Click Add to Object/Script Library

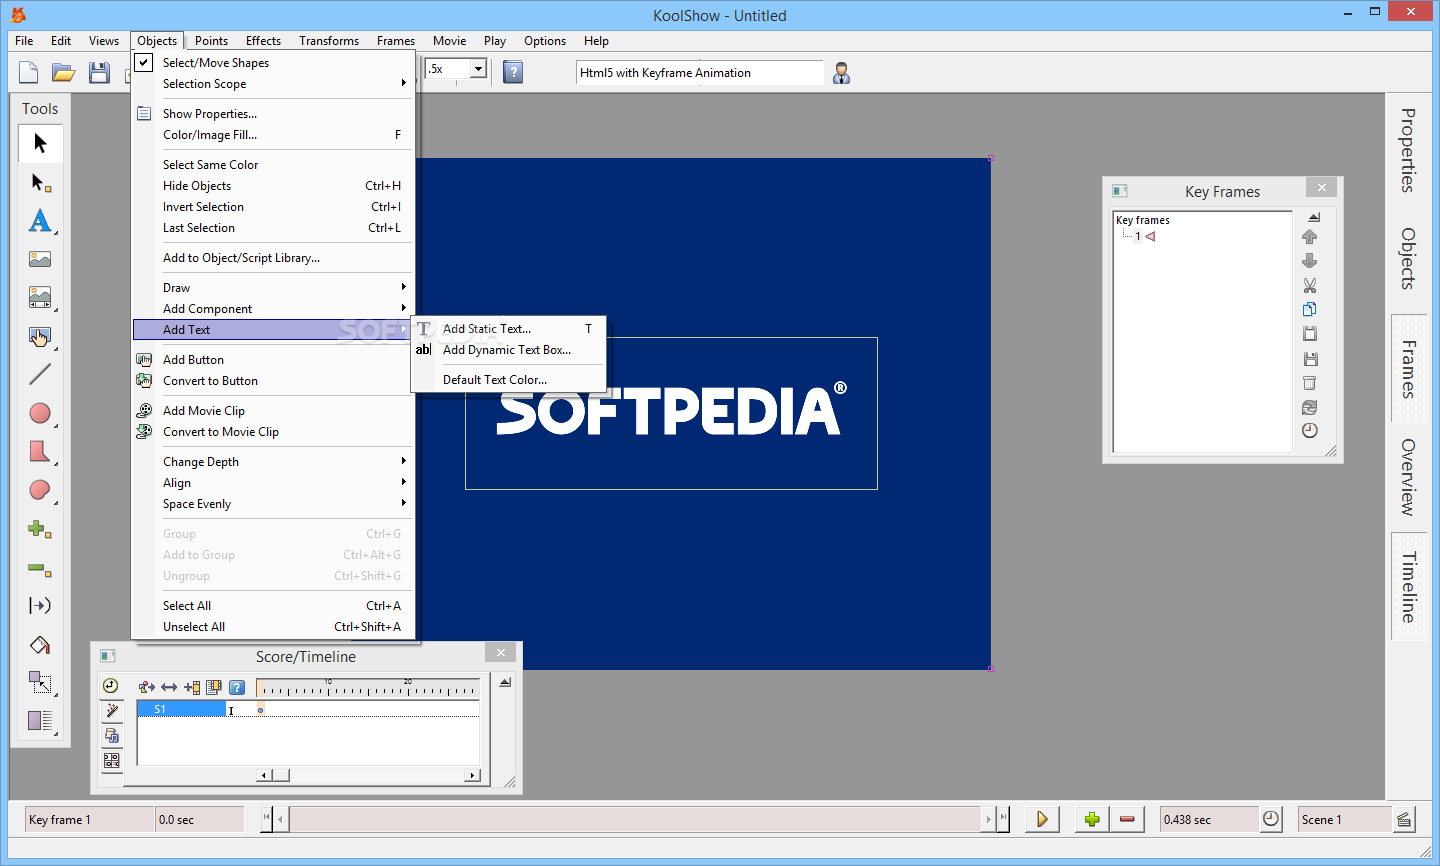pyautogui.click(x=273, y=258)
